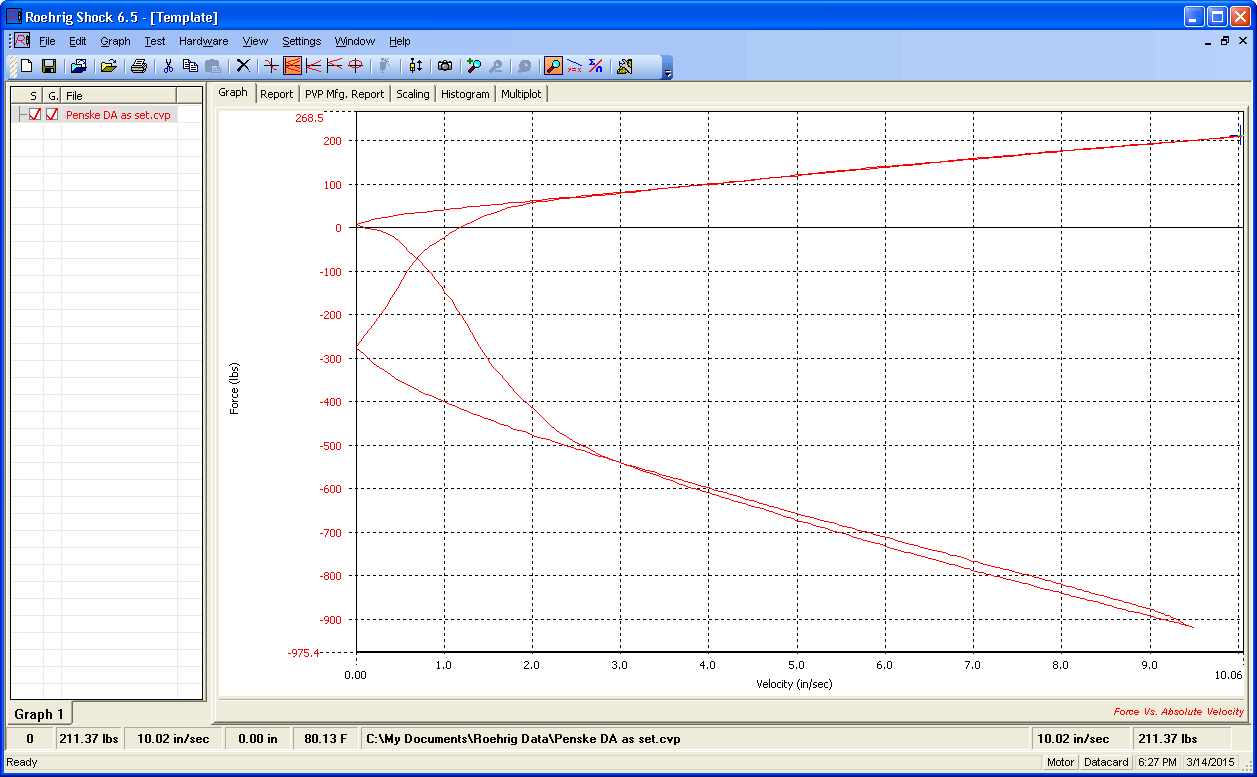Delete with the black X toolbar icon
This screenshot has height=777, width=1257.
click(x=243, y=66)
